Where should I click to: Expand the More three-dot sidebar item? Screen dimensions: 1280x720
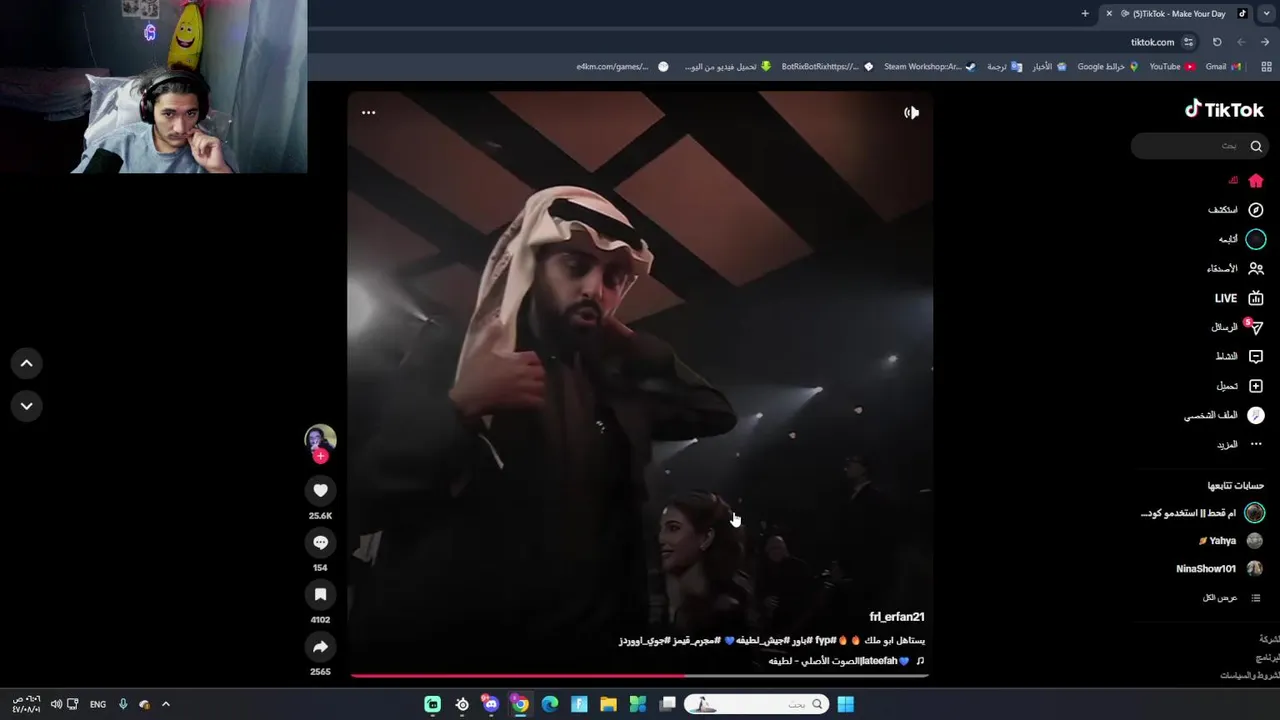(x=1240, y=444)
